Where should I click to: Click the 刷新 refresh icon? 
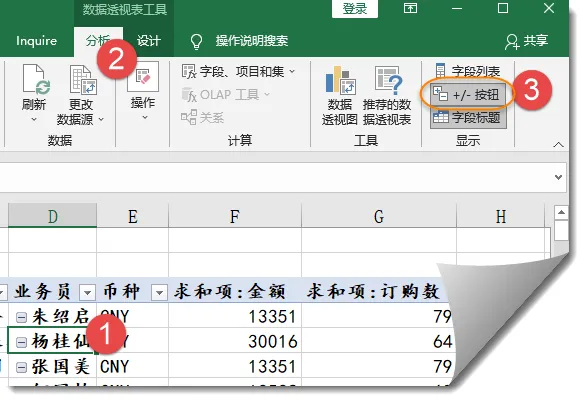click(36, 79)
